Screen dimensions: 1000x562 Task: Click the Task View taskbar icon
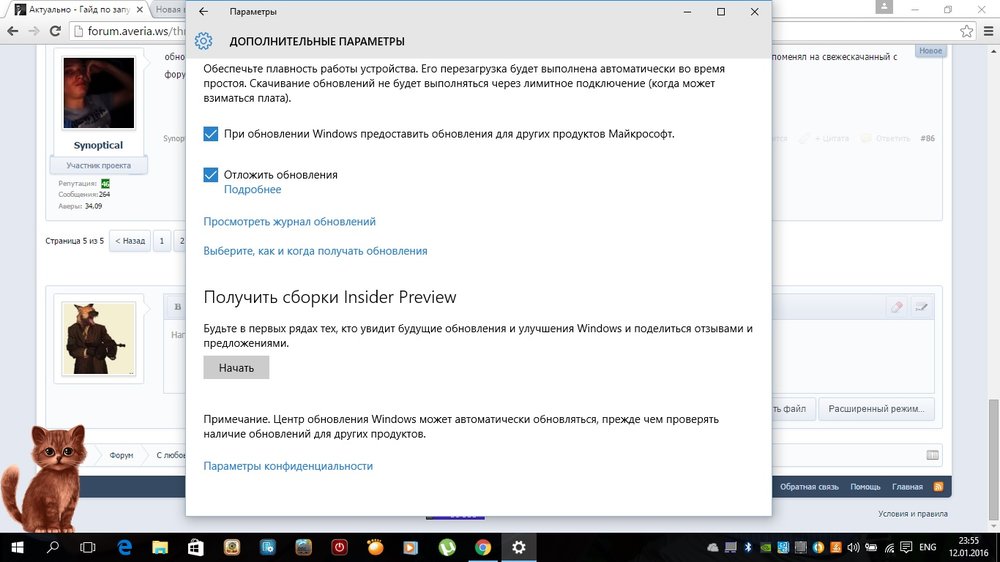(x=88, y=547)
